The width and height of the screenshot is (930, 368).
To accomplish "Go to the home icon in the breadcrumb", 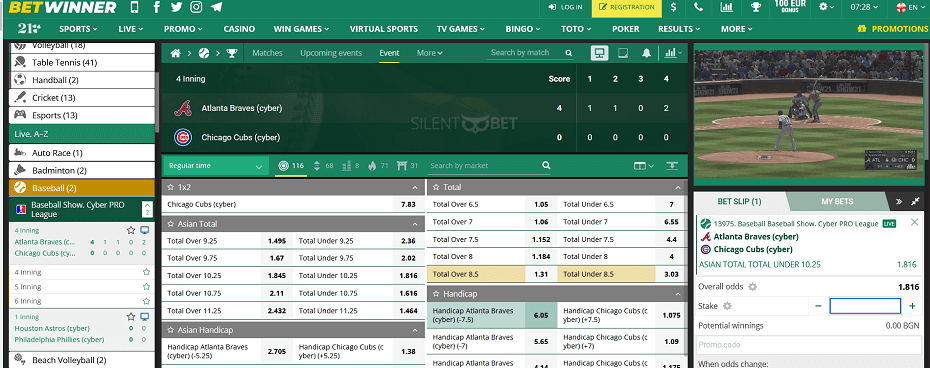I will [175, 53].
